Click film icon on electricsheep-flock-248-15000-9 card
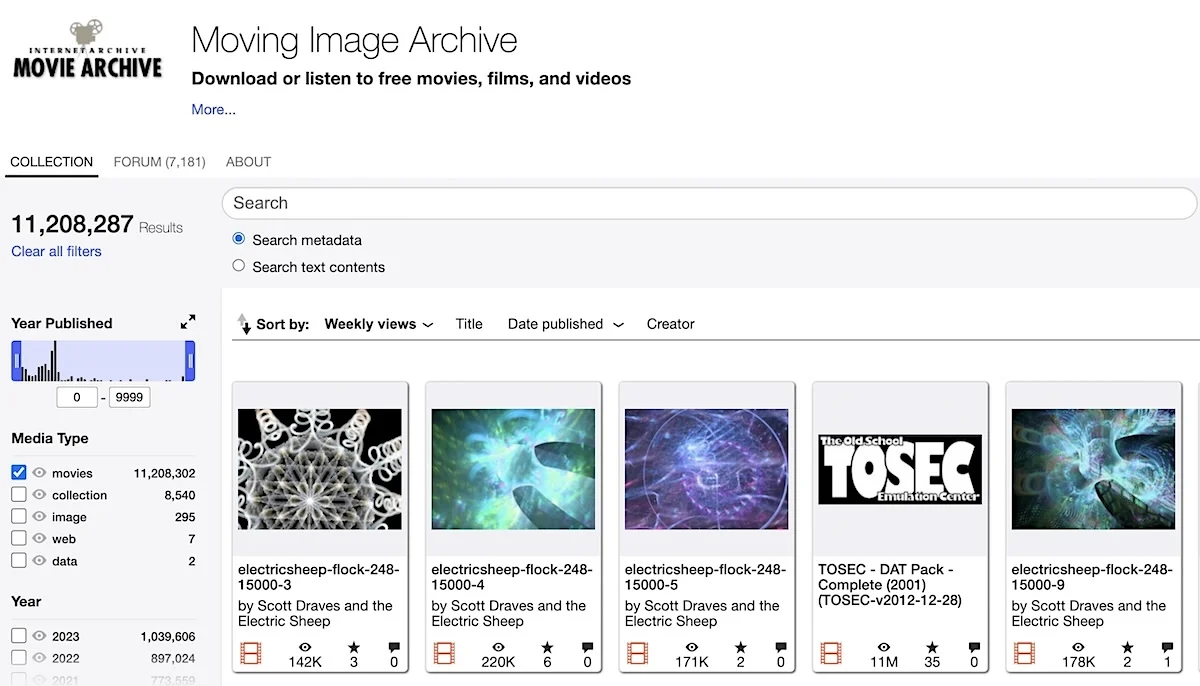This screenshot has width=1200, height=686. pyautogui.click(x=1024, y=654)
